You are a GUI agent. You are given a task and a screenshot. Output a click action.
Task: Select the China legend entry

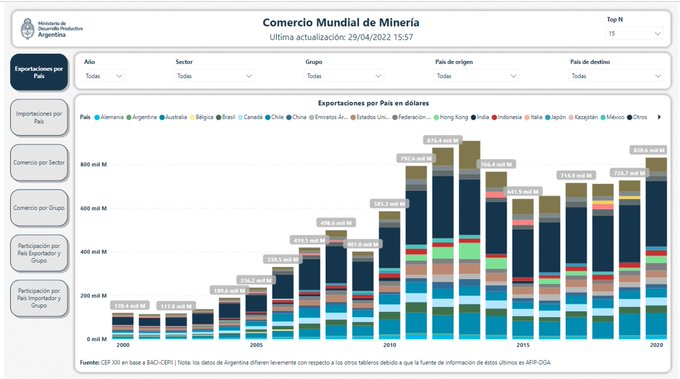(296, 117)
